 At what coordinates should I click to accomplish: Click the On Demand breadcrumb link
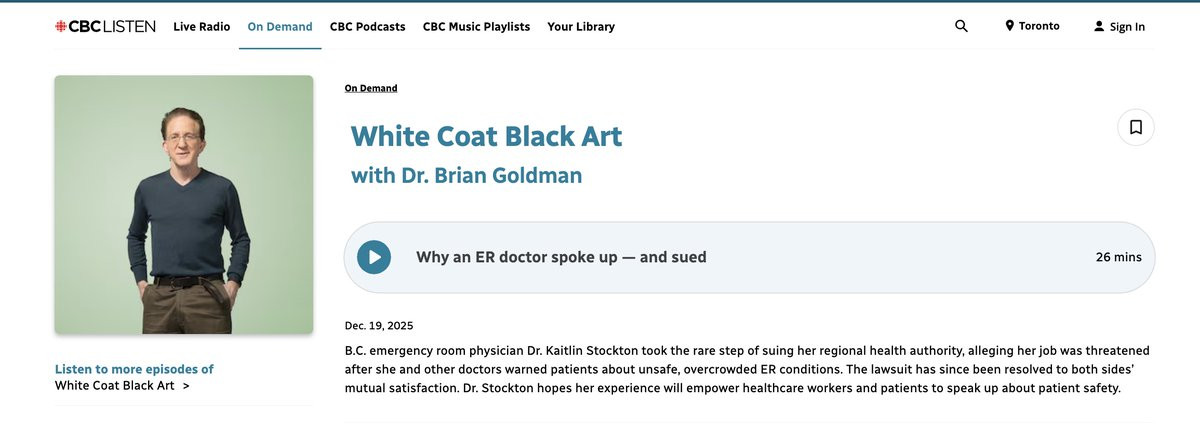[371, 88]
